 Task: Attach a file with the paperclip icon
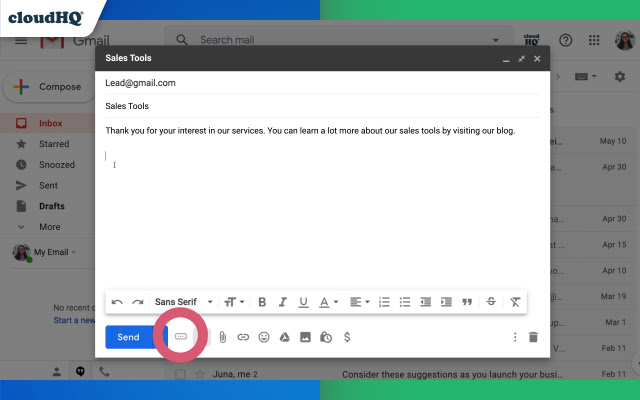click(222, 337)
